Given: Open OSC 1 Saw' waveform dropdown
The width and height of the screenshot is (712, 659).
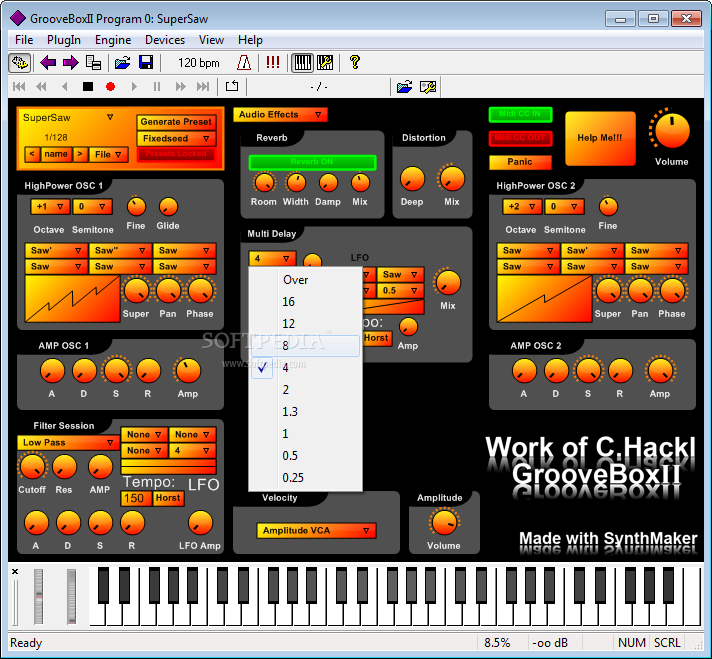Looking at the screenshot, I should pyautogui.click(x=56, y=251).
